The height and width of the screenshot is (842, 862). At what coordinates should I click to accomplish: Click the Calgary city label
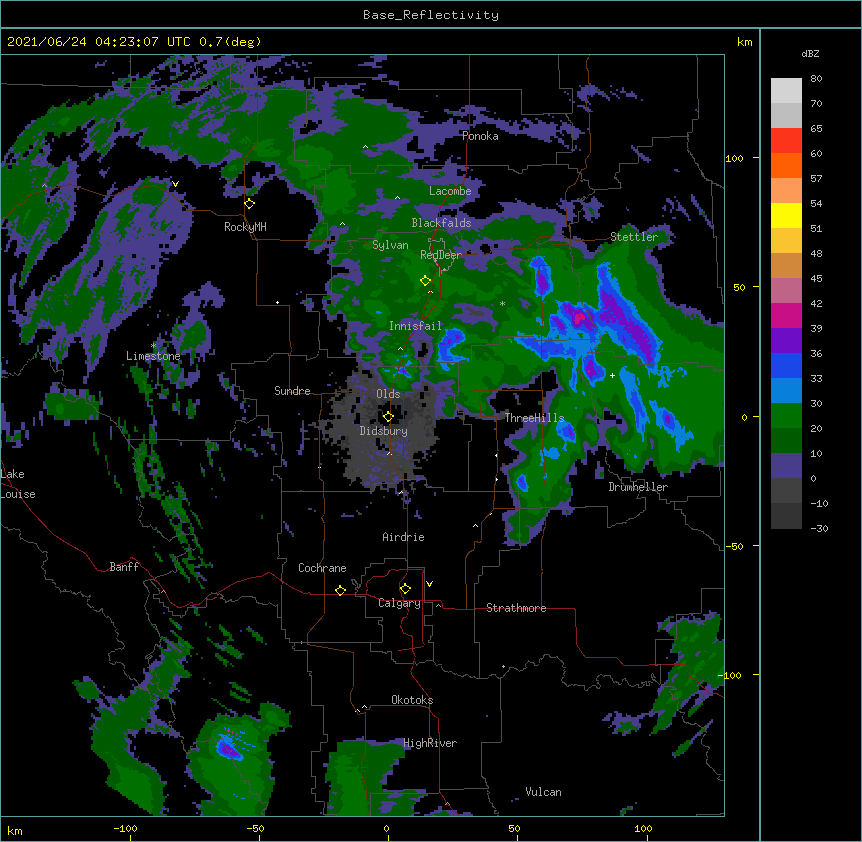[399, 603]
